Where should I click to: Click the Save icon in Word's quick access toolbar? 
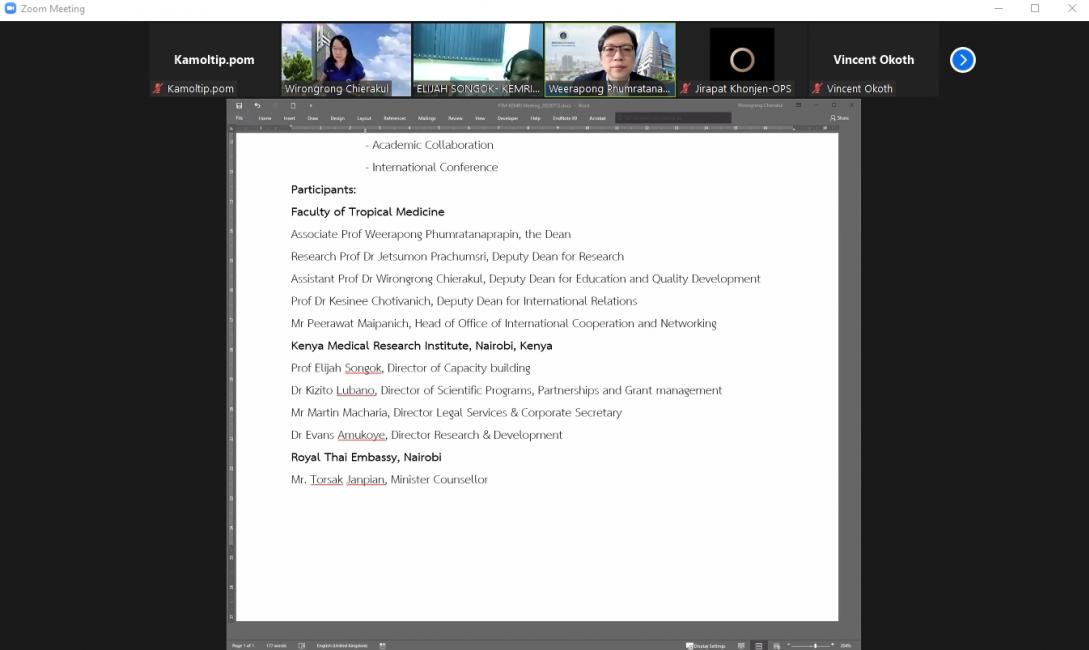(x=239, y=106)
